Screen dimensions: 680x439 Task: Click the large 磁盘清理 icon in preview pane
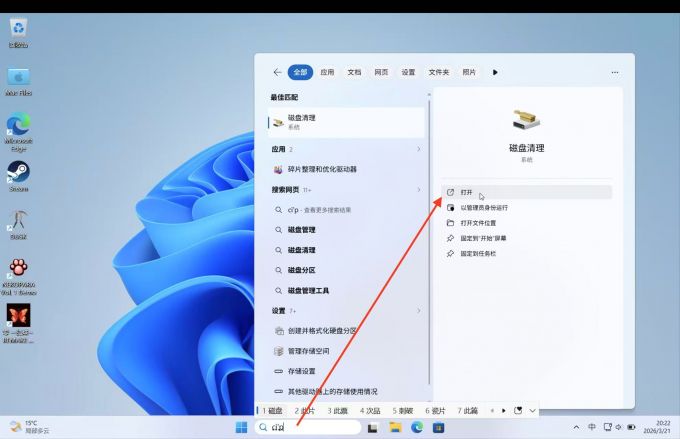point(526,120)
